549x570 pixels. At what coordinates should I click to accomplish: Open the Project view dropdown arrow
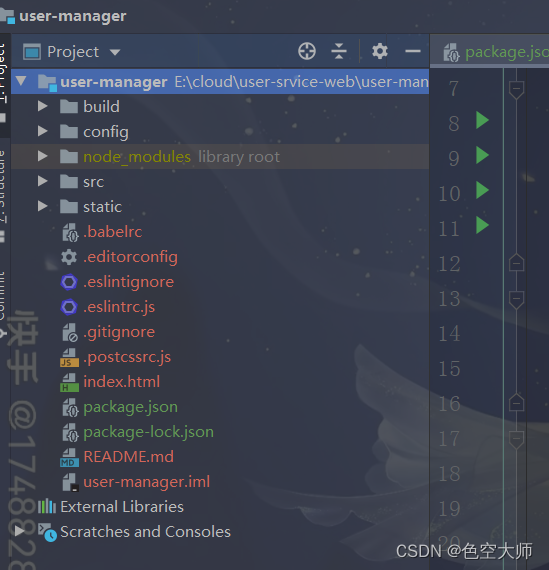pos(115,52)
